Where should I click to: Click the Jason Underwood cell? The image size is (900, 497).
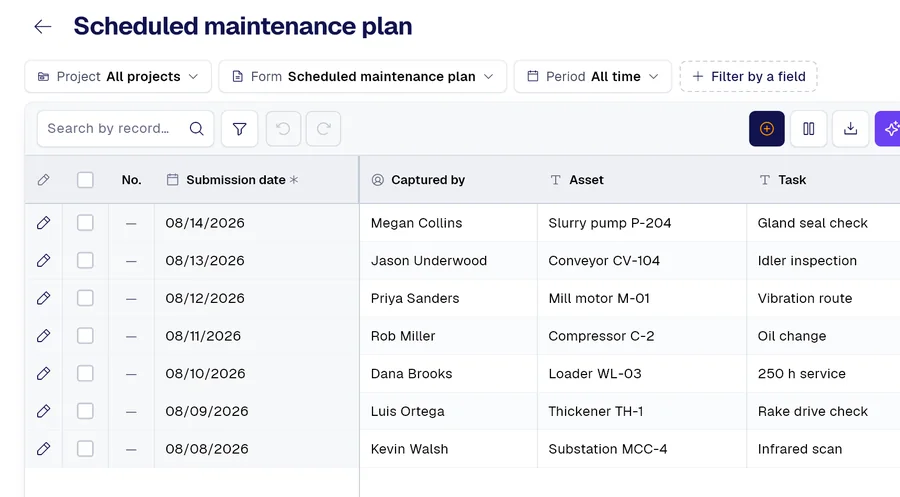448,261
